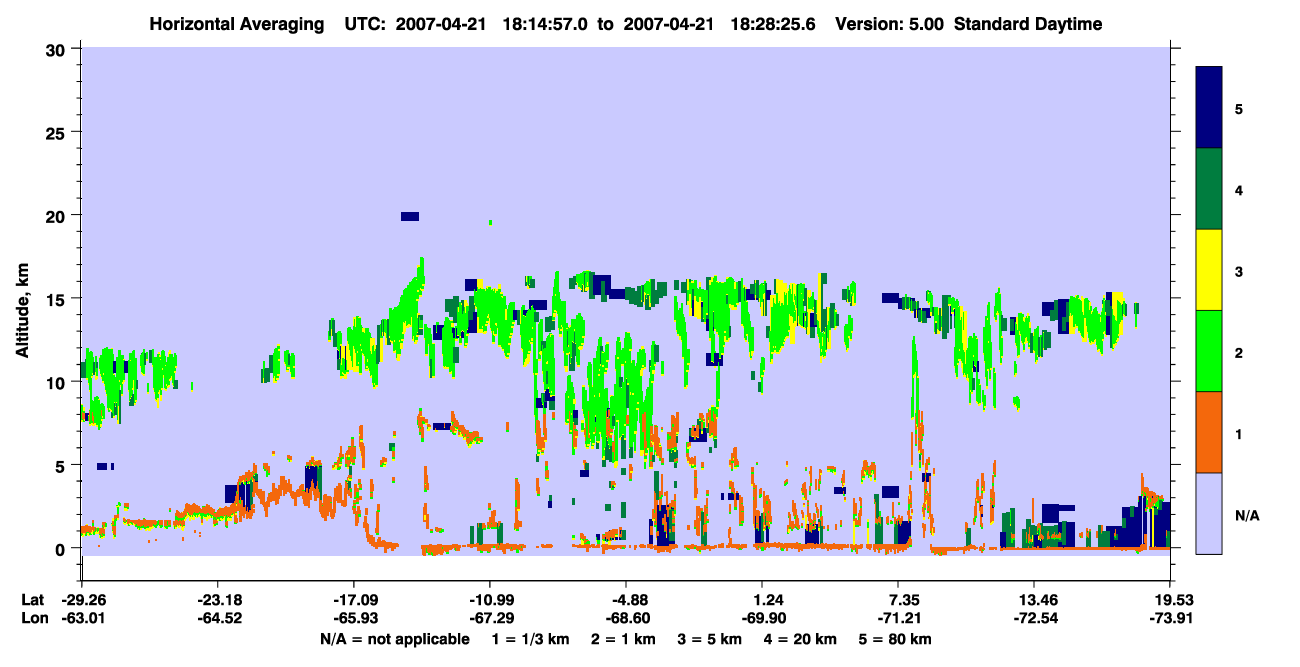
Task: Click the yellow colorbar segment labeled 3
Action: [1209, 270]
